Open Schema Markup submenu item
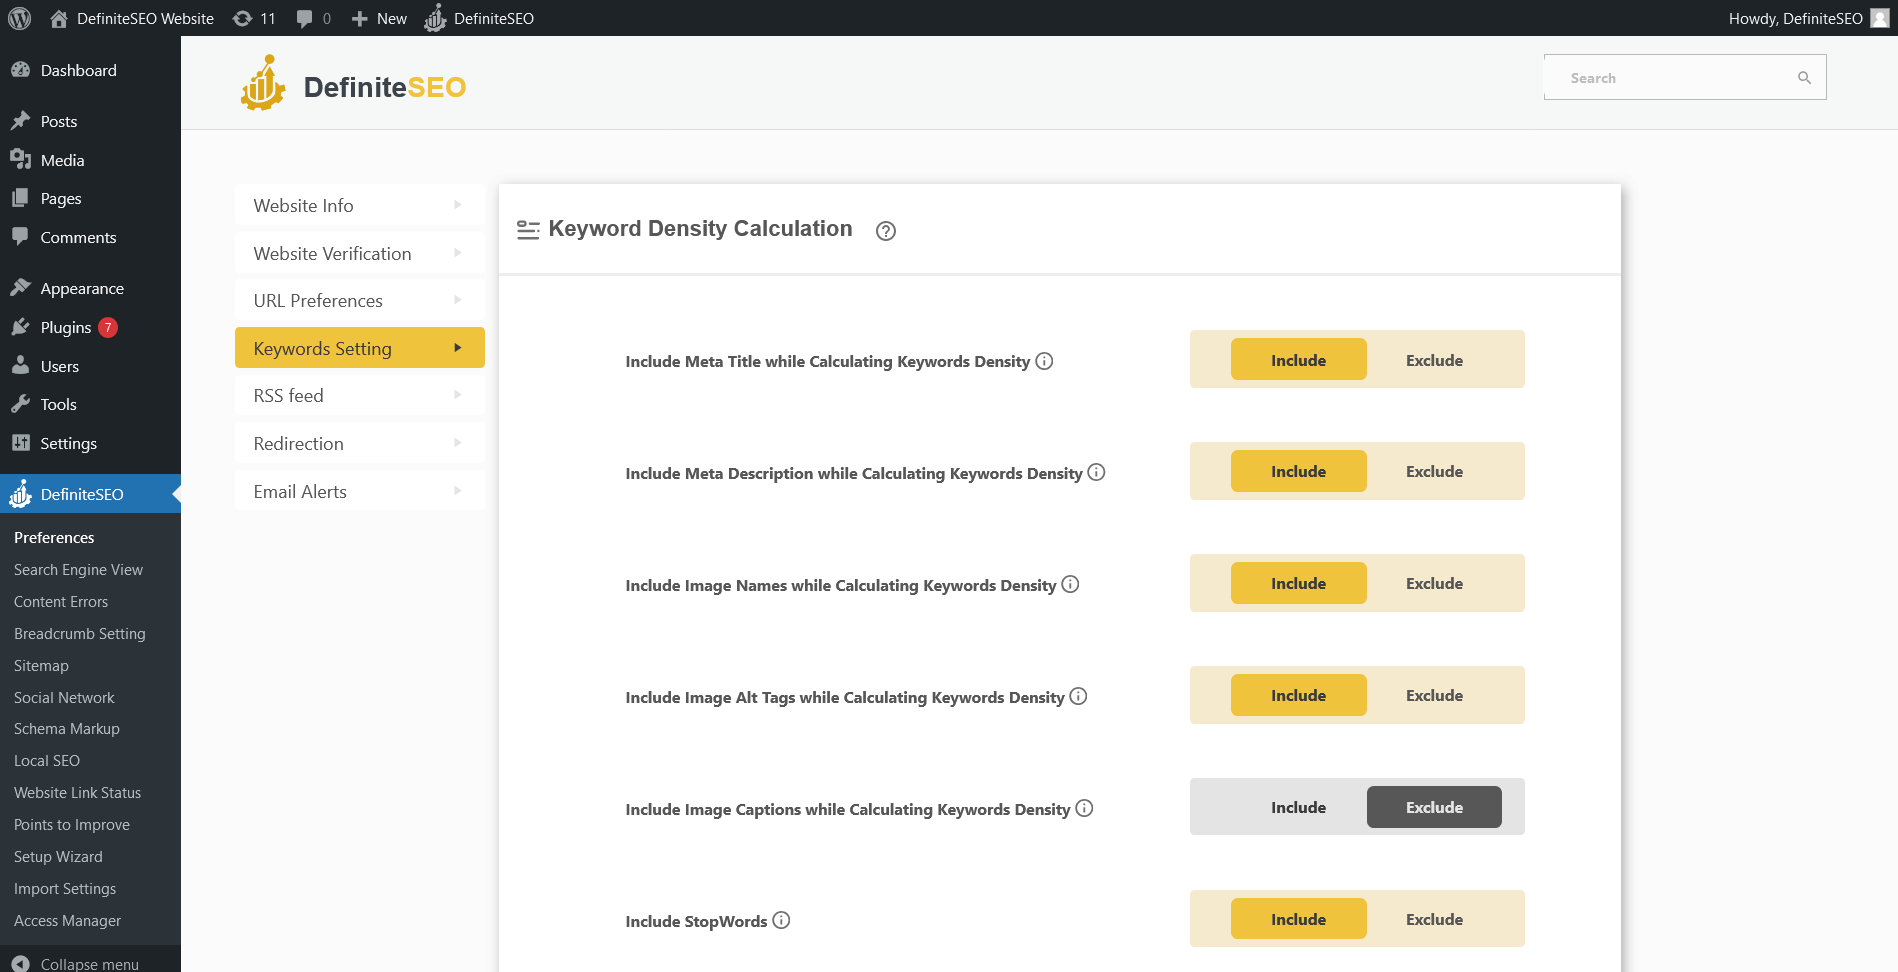1898x972 pixels. [67, 729]
